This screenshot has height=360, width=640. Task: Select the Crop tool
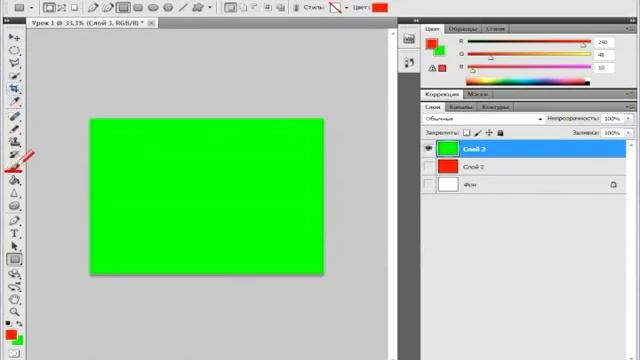click(14, 89)
